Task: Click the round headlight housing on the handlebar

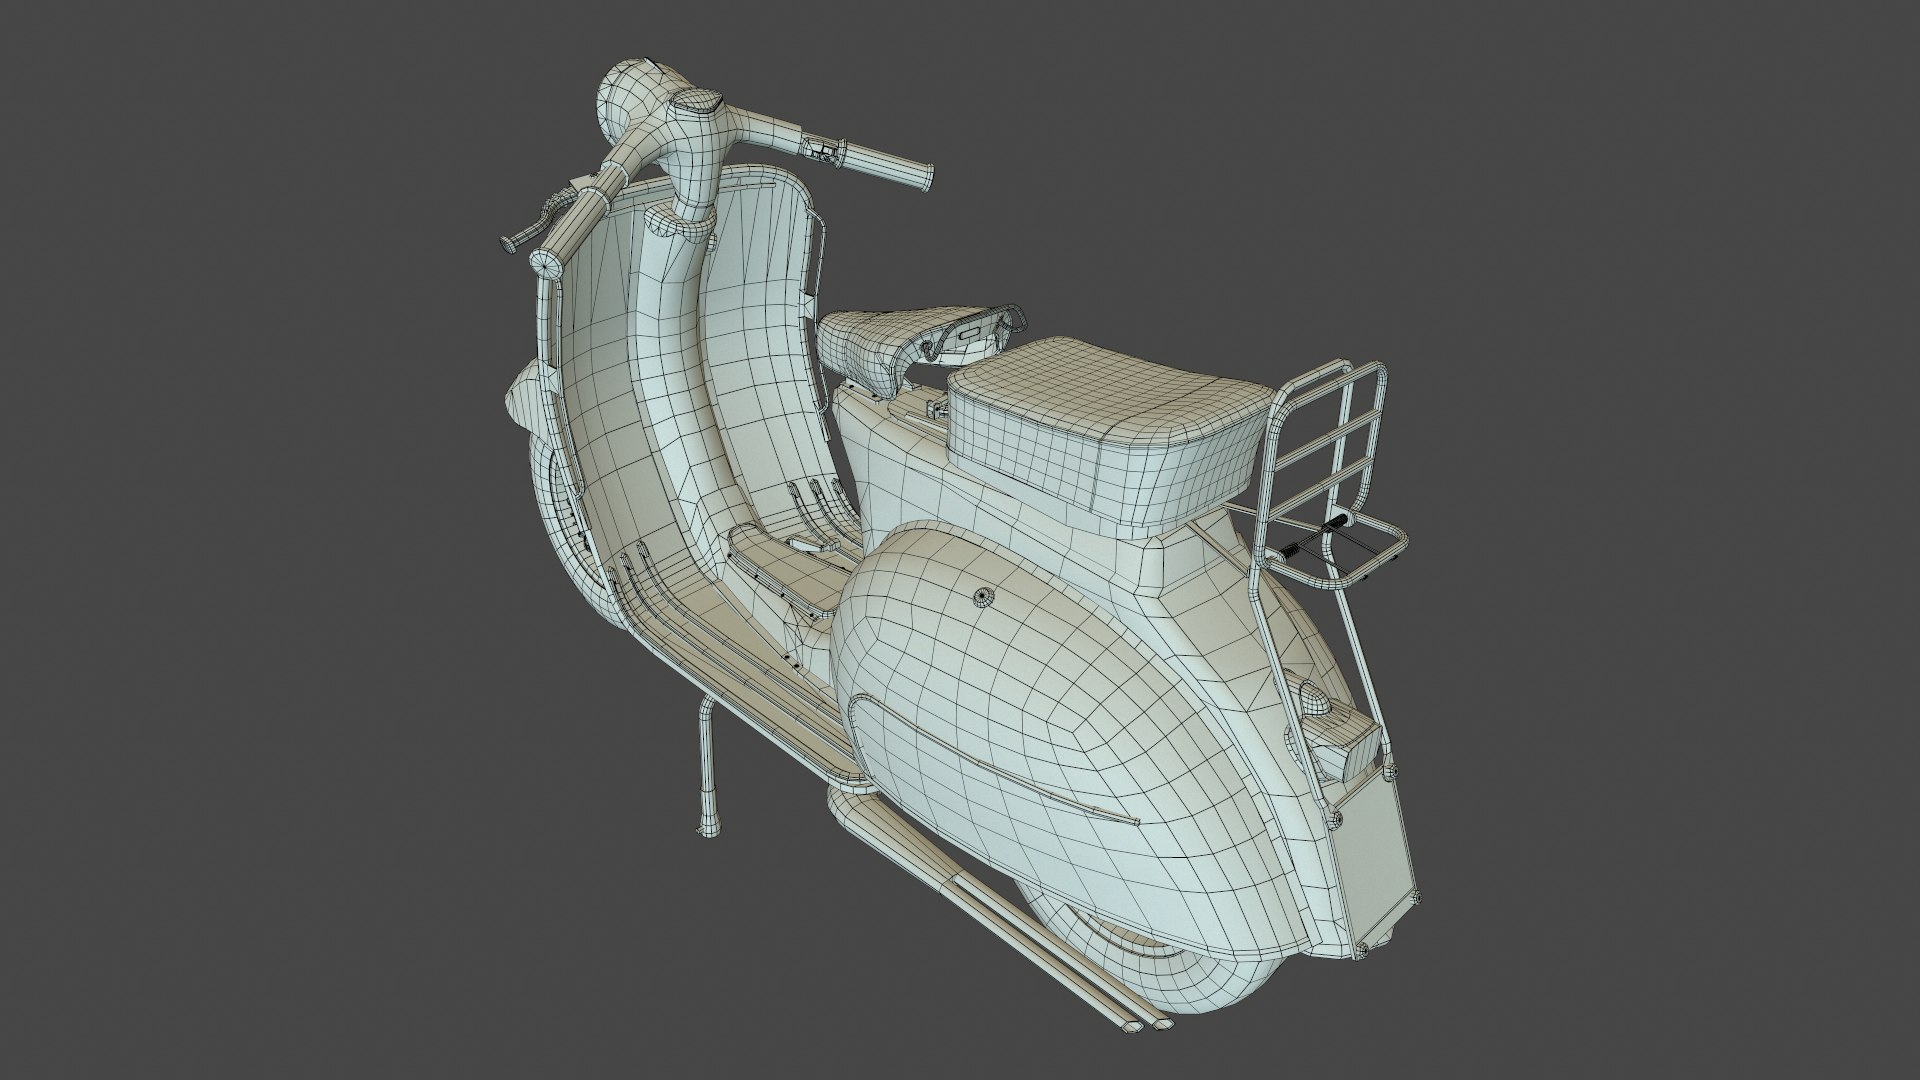Action: [x=630, y=98]
